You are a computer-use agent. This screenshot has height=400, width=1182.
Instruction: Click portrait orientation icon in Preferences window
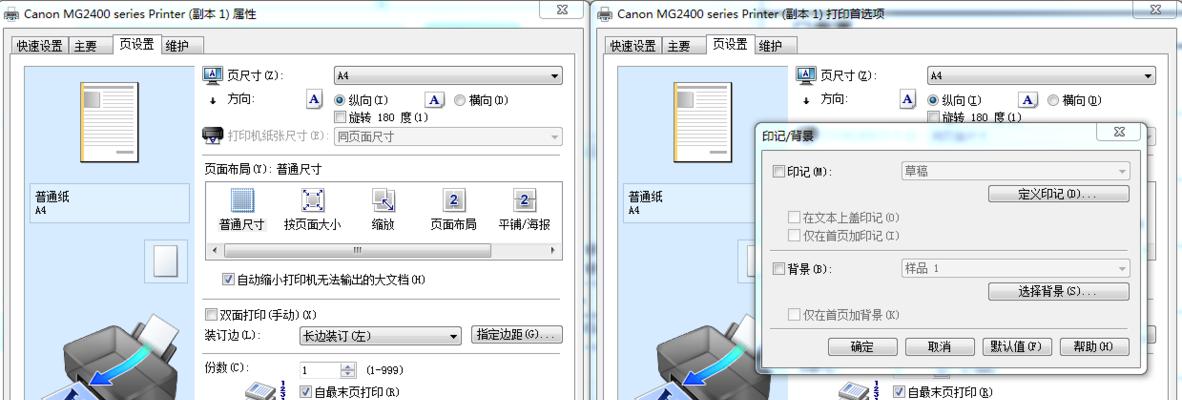908,99
